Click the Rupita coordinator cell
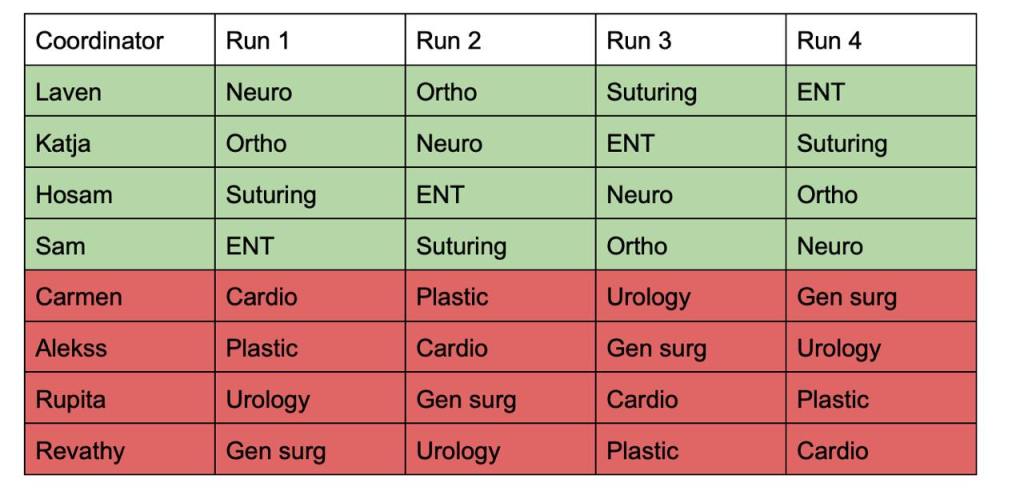1024x503 pixels. click(x=119, y=399)
